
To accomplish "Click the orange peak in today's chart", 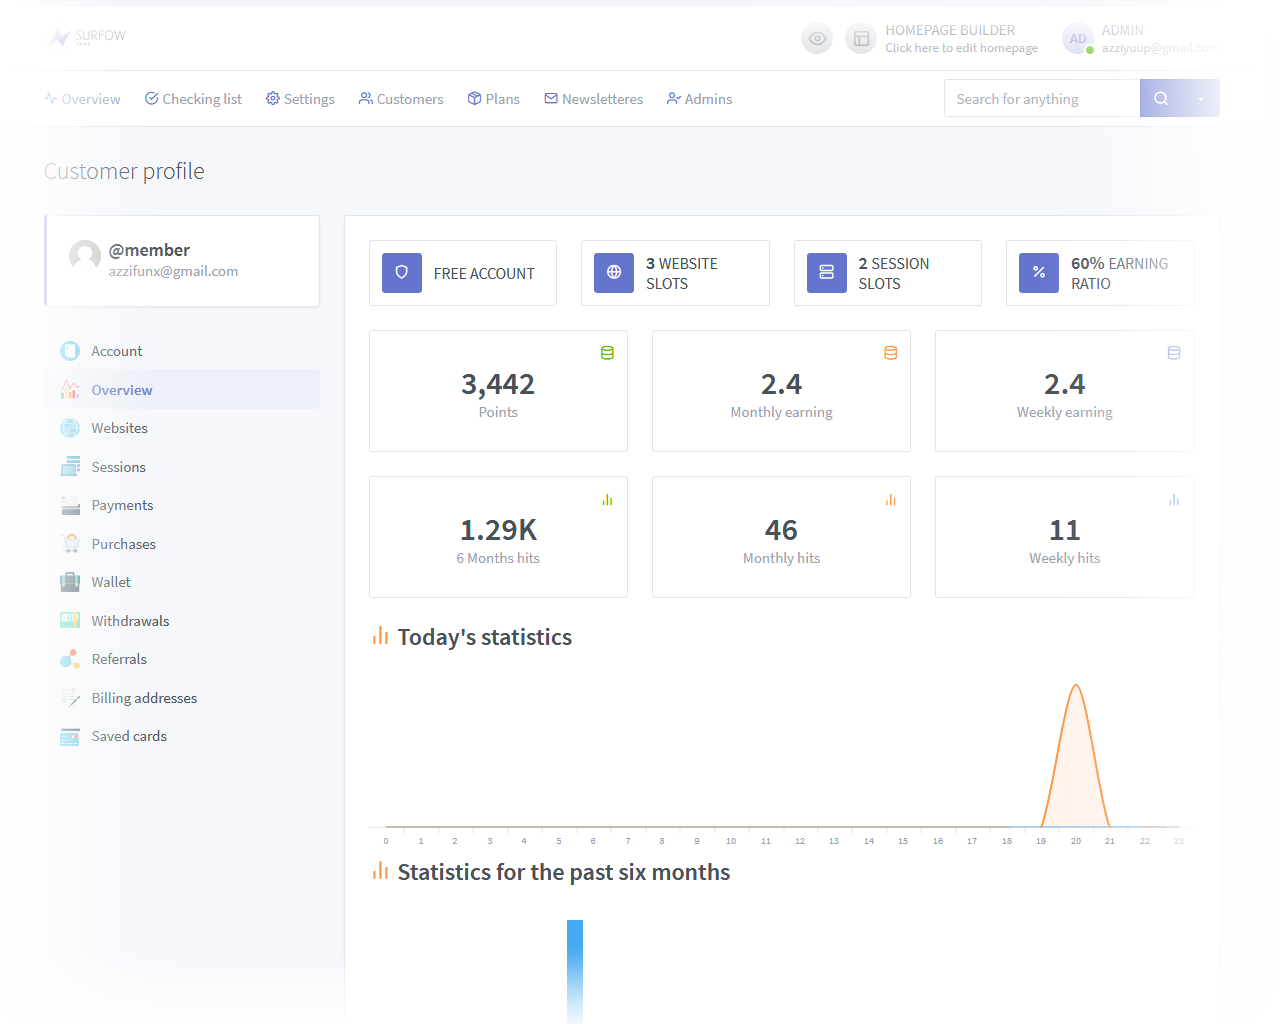I will [1076, 686].
